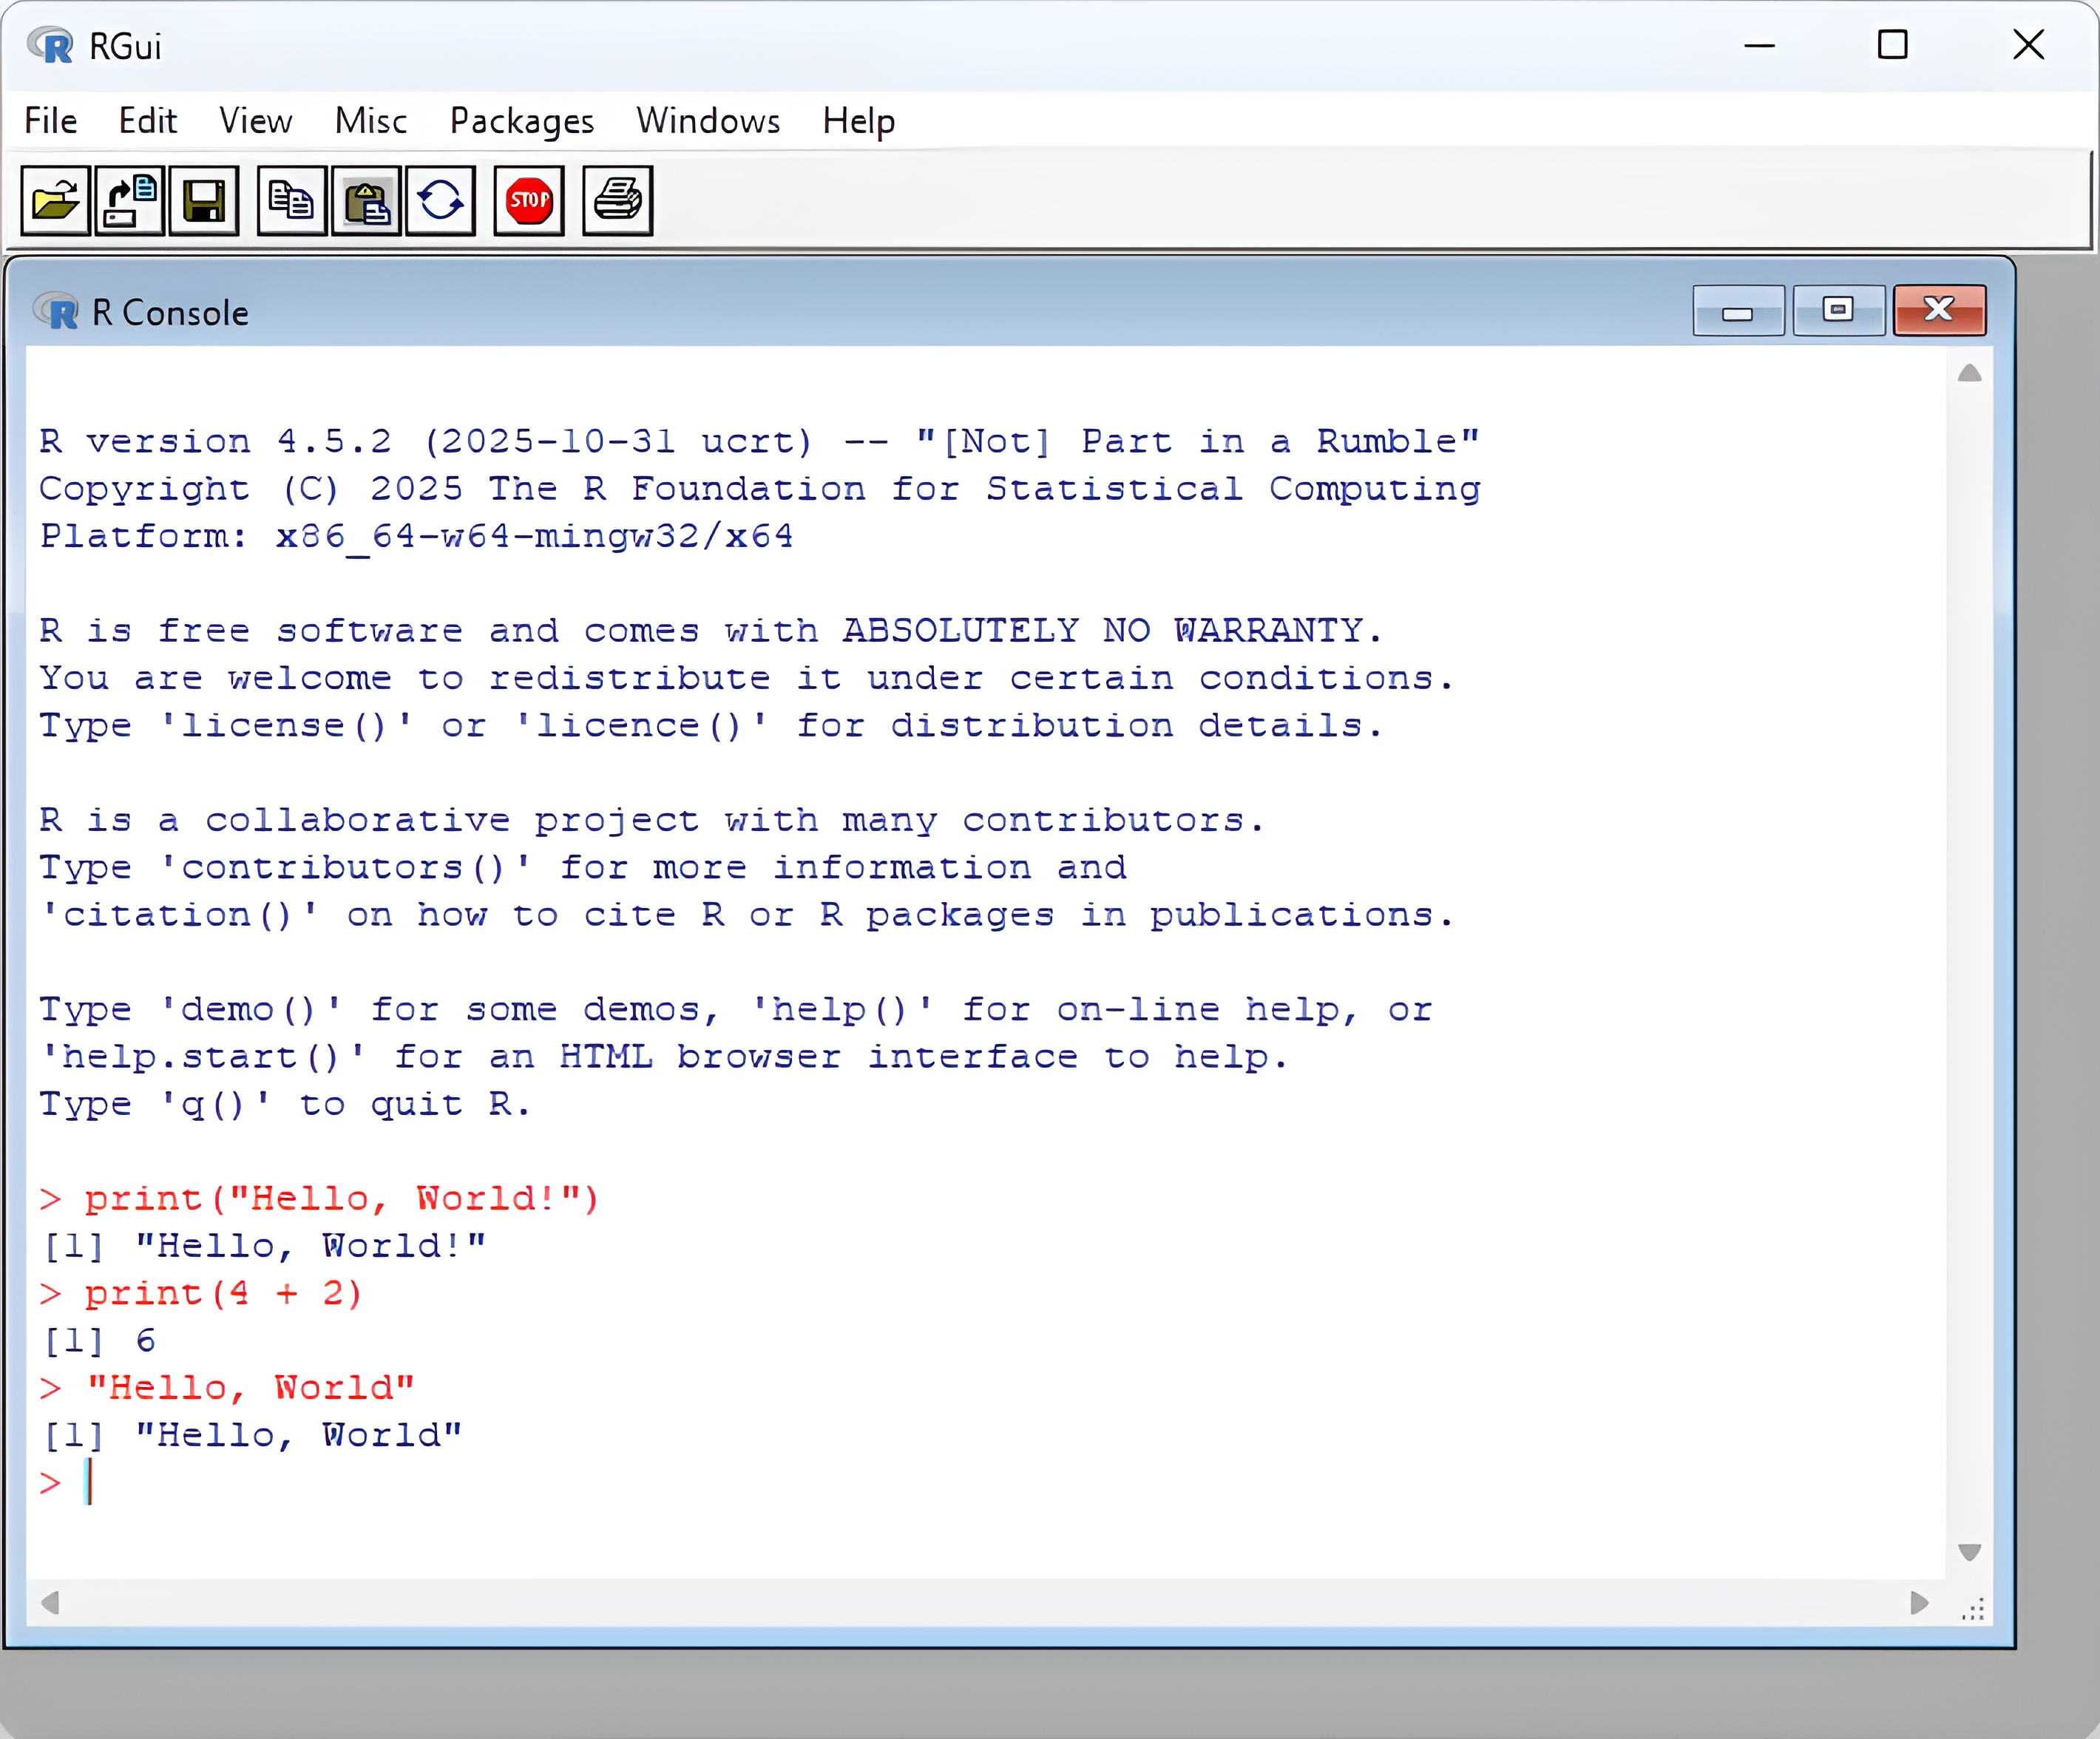Click the Print printer icon
2100x1739 pixels.
(x=617, y=201)
